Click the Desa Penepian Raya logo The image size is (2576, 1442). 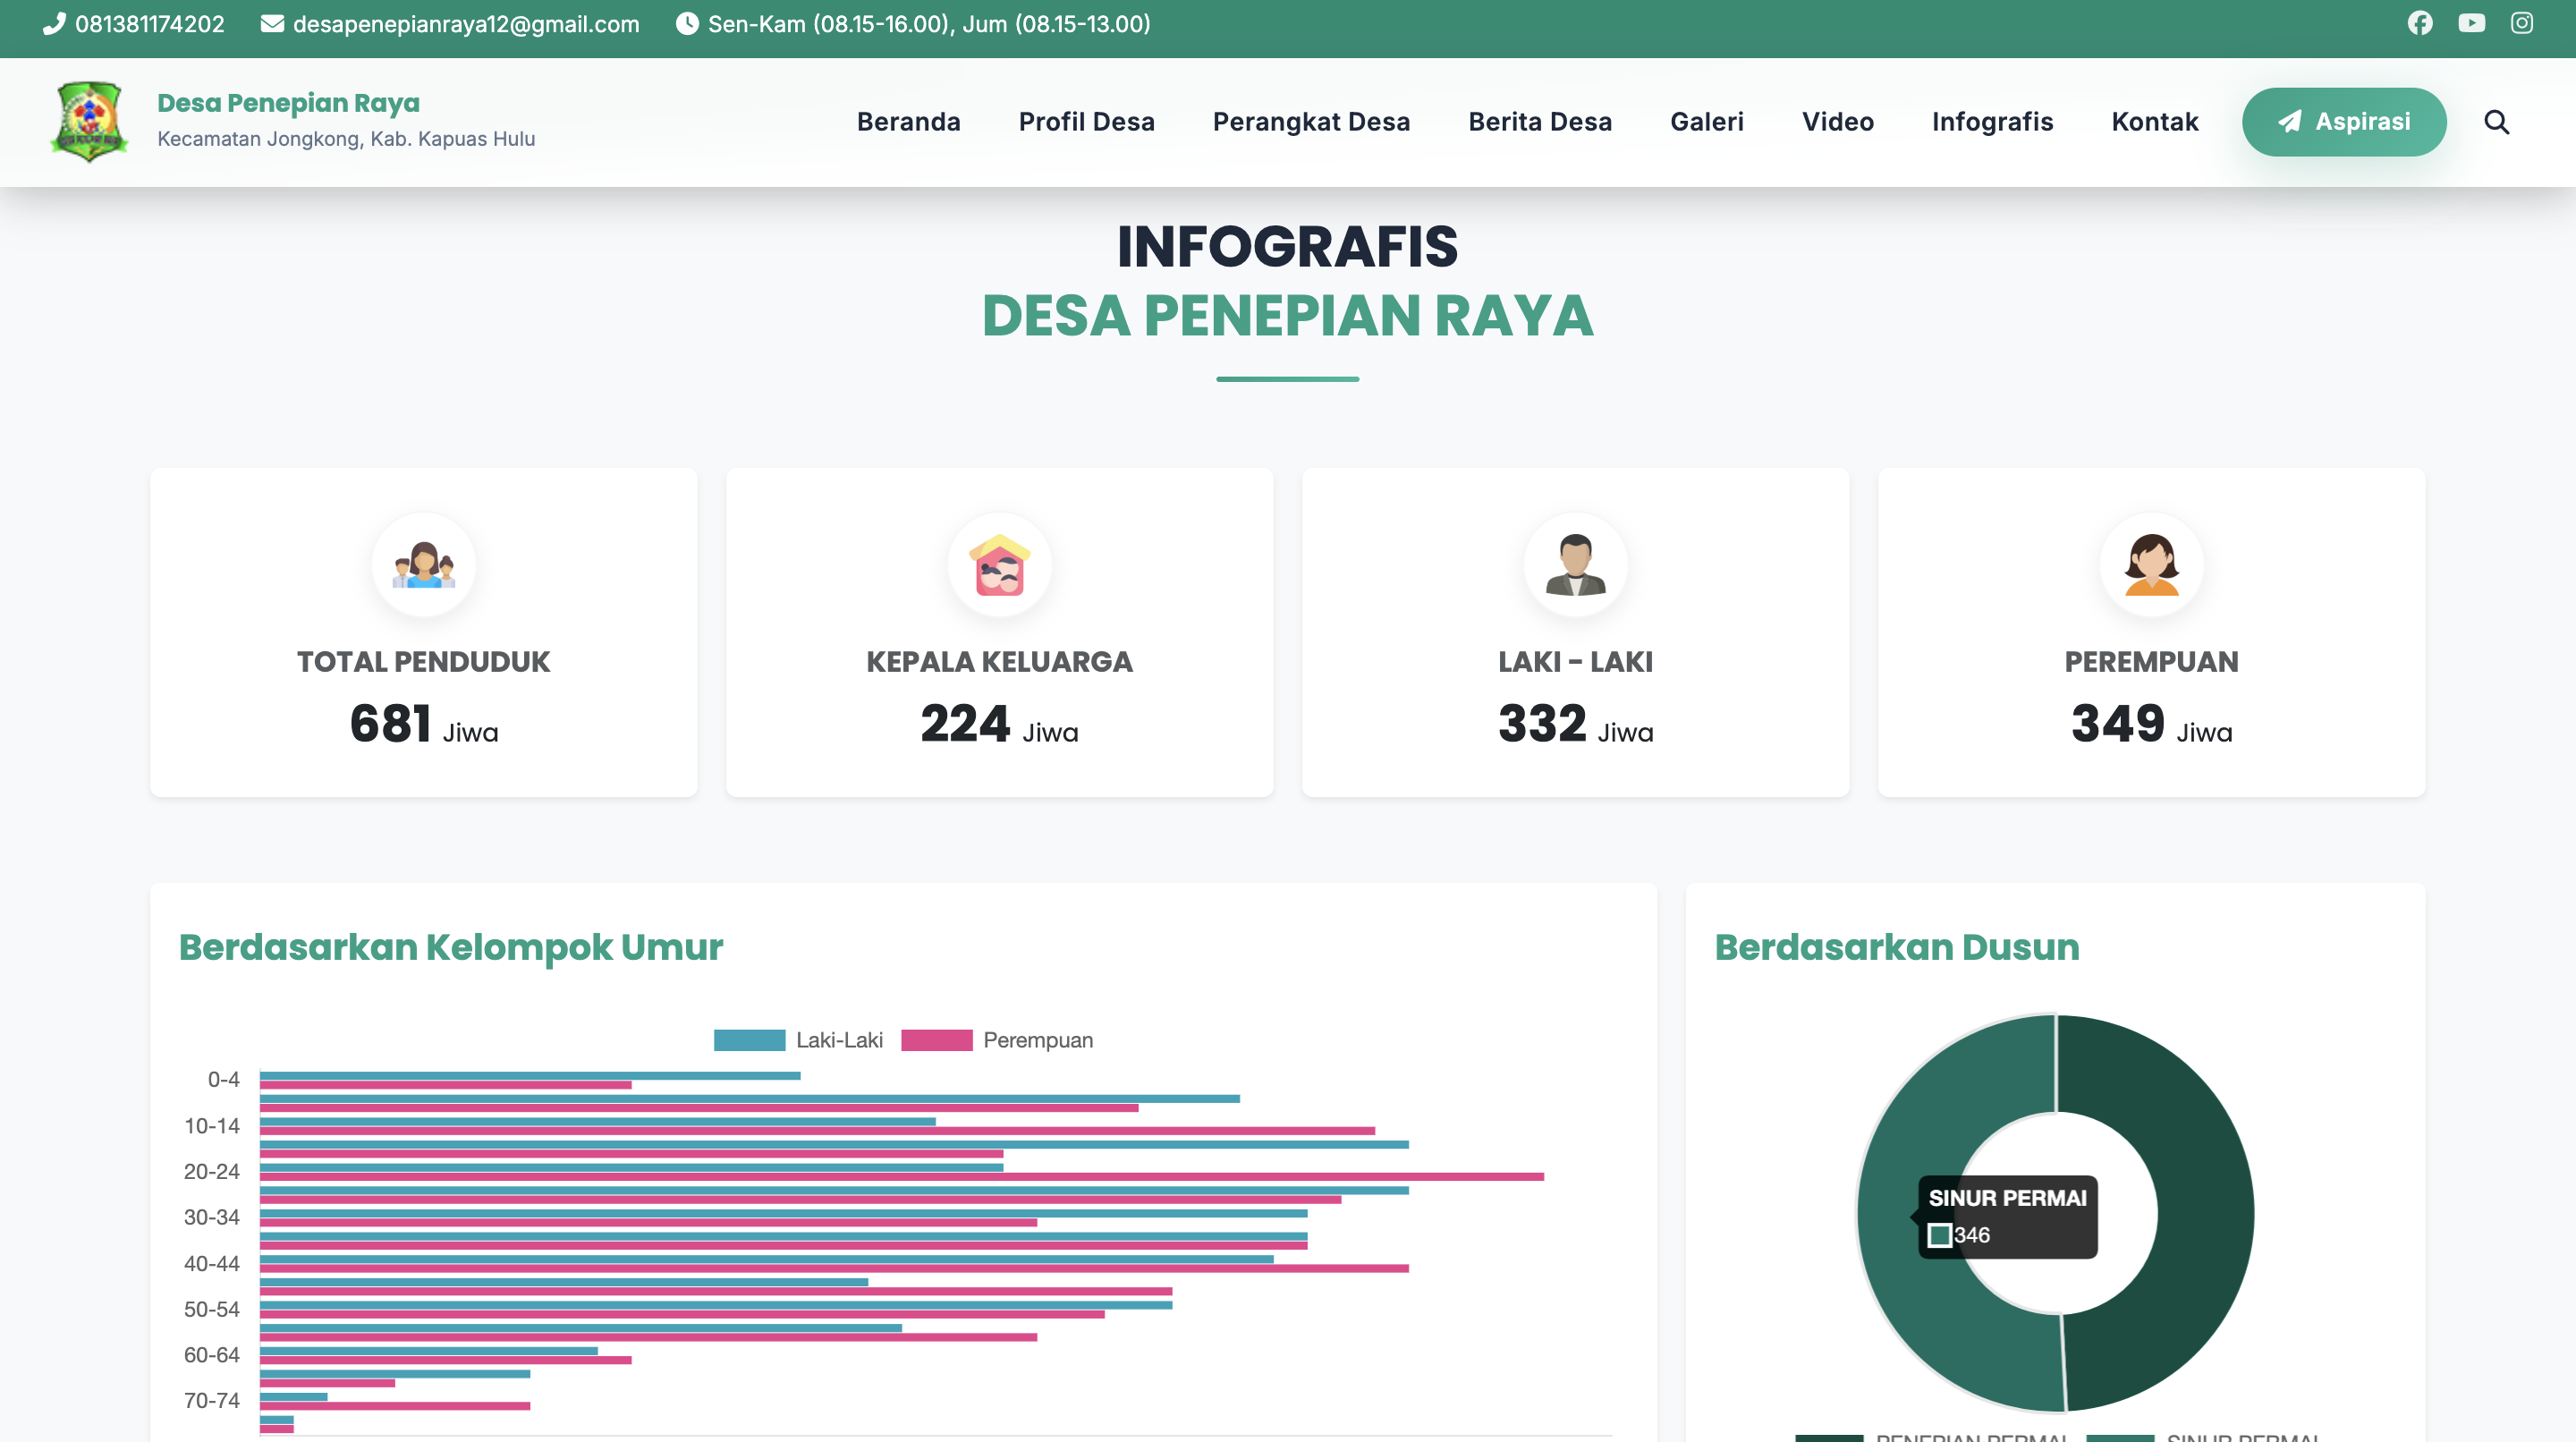tap(89, 122)
